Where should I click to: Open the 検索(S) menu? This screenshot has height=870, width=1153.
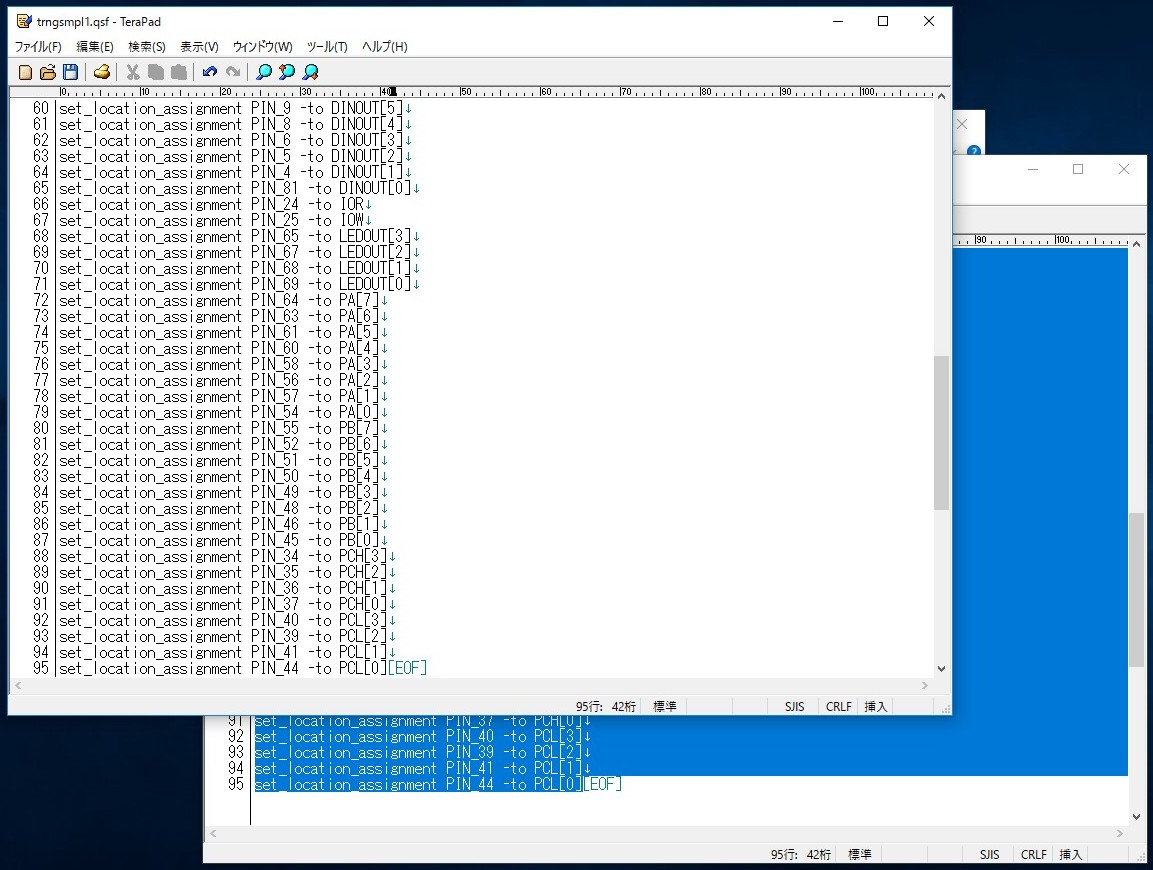(x=147, y=46)
